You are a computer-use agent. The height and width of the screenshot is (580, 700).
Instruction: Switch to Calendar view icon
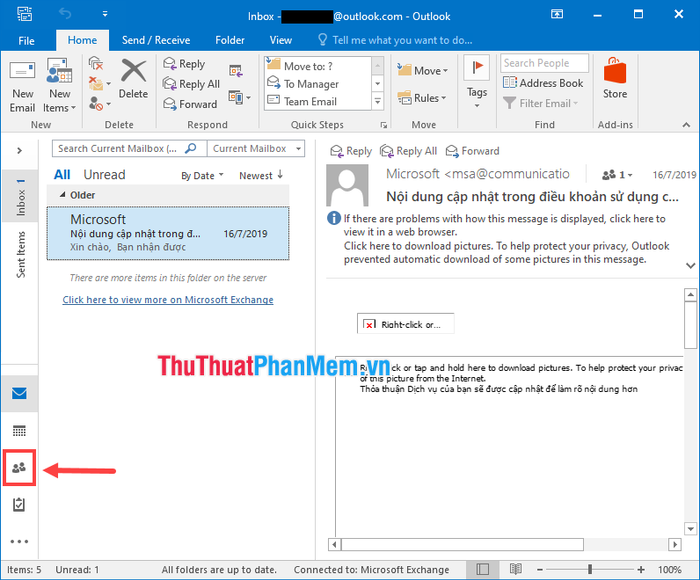[x=19, y=430]
